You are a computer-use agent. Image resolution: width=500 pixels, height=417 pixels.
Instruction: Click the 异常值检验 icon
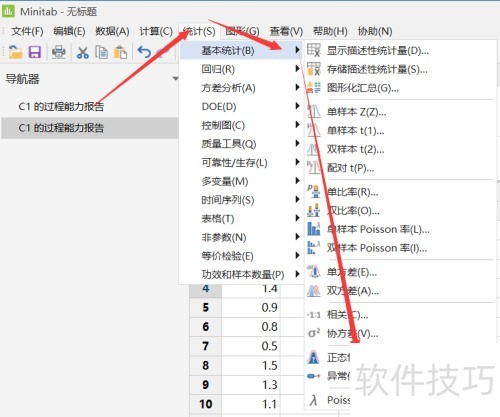tap(313, 376)
